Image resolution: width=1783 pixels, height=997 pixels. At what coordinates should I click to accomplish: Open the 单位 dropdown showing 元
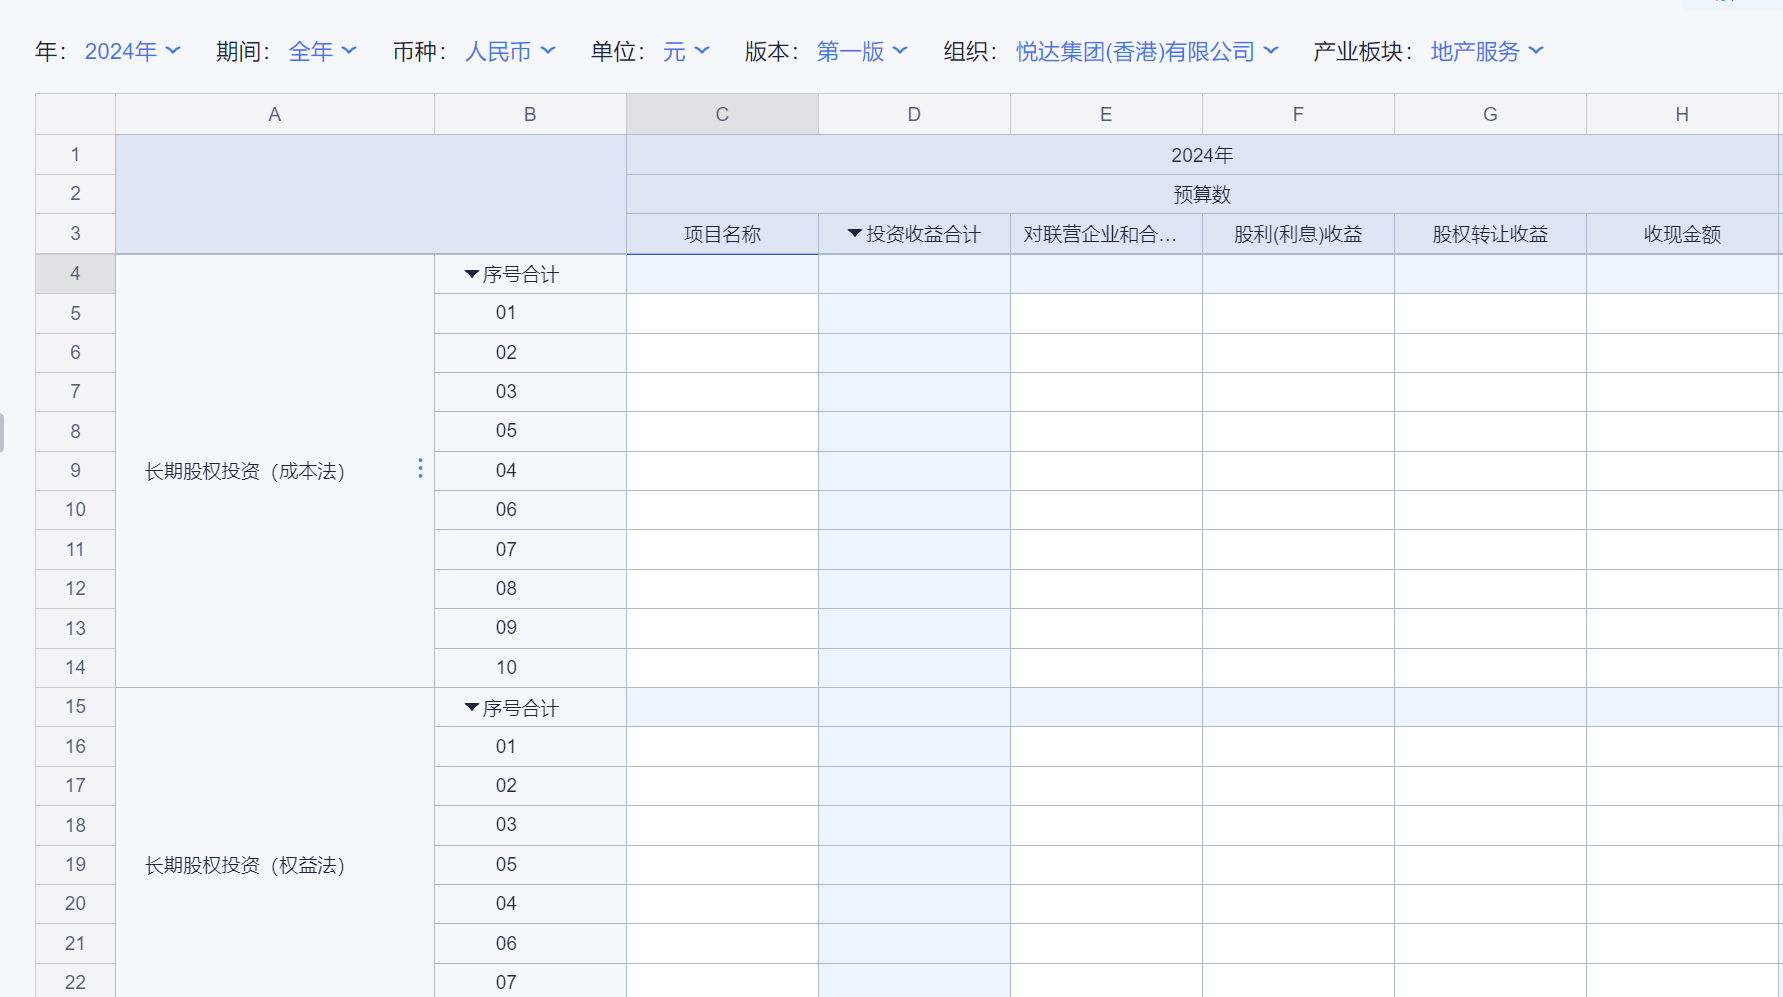(686, 51)
